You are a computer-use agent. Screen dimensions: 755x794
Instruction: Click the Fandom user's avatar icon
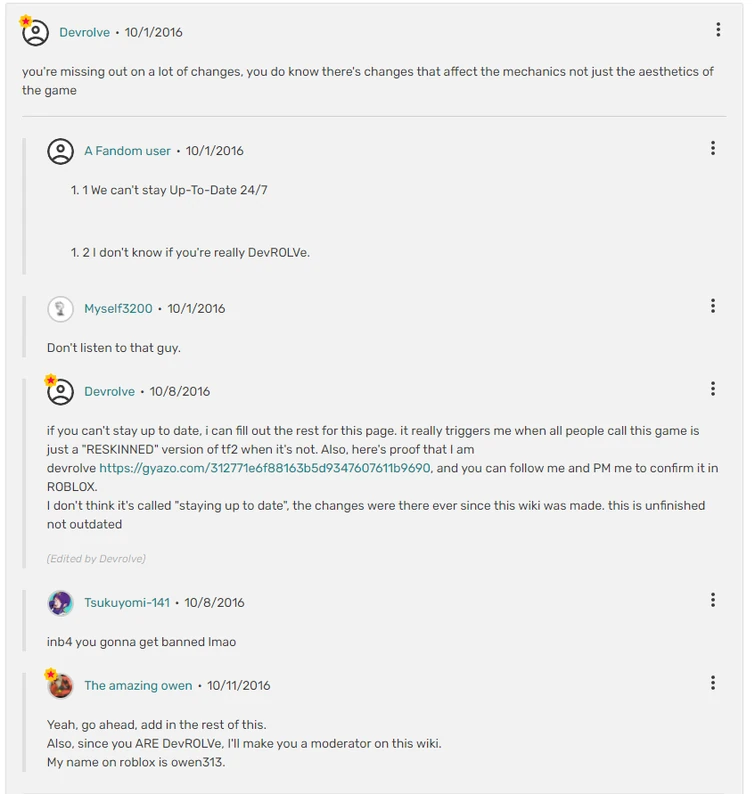coord(61,151)
